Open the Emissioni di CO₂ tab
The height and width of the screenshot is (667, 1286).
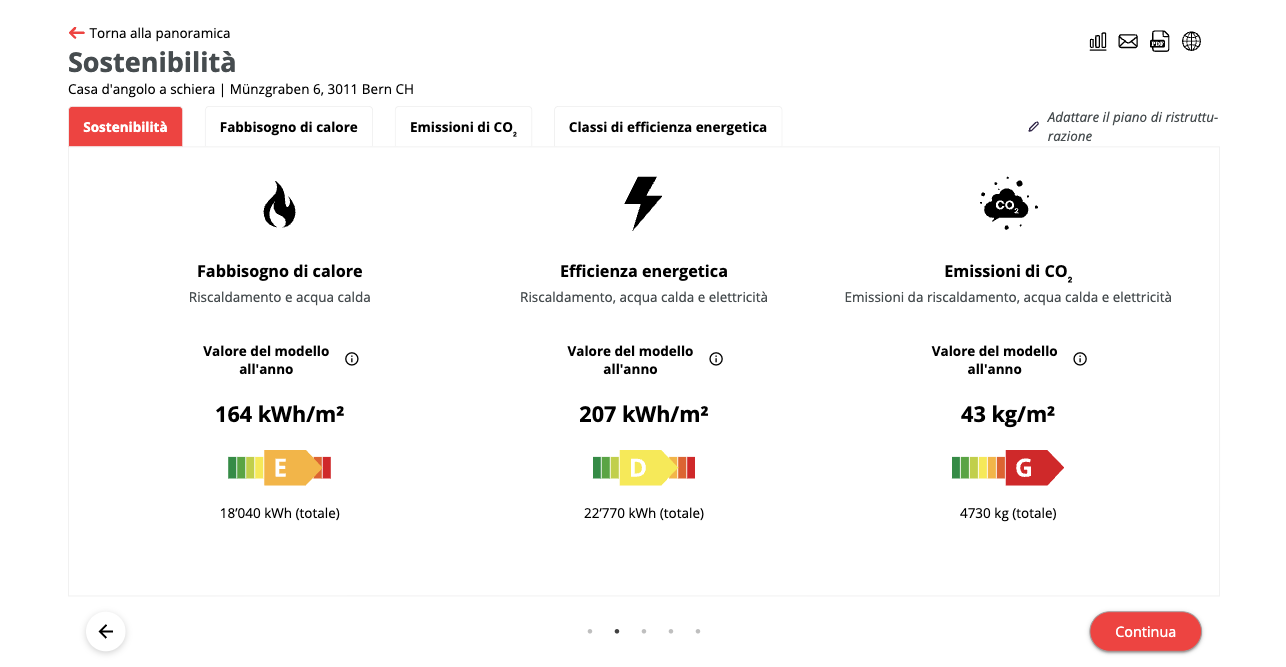463,127
